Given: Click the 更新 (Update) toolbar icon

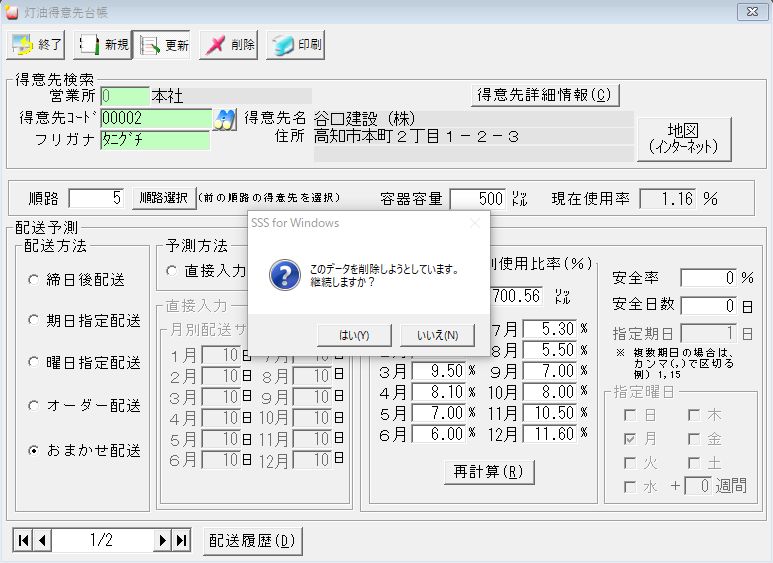Looking at the screenshot, I should pyautogui.click(x=164, y=45).
